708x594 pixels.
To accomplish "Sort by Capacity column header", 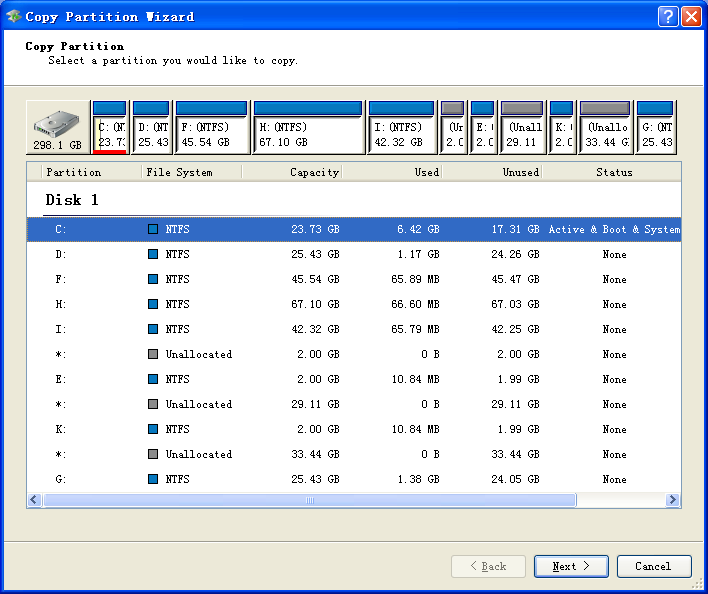I will tap(292, 172).
